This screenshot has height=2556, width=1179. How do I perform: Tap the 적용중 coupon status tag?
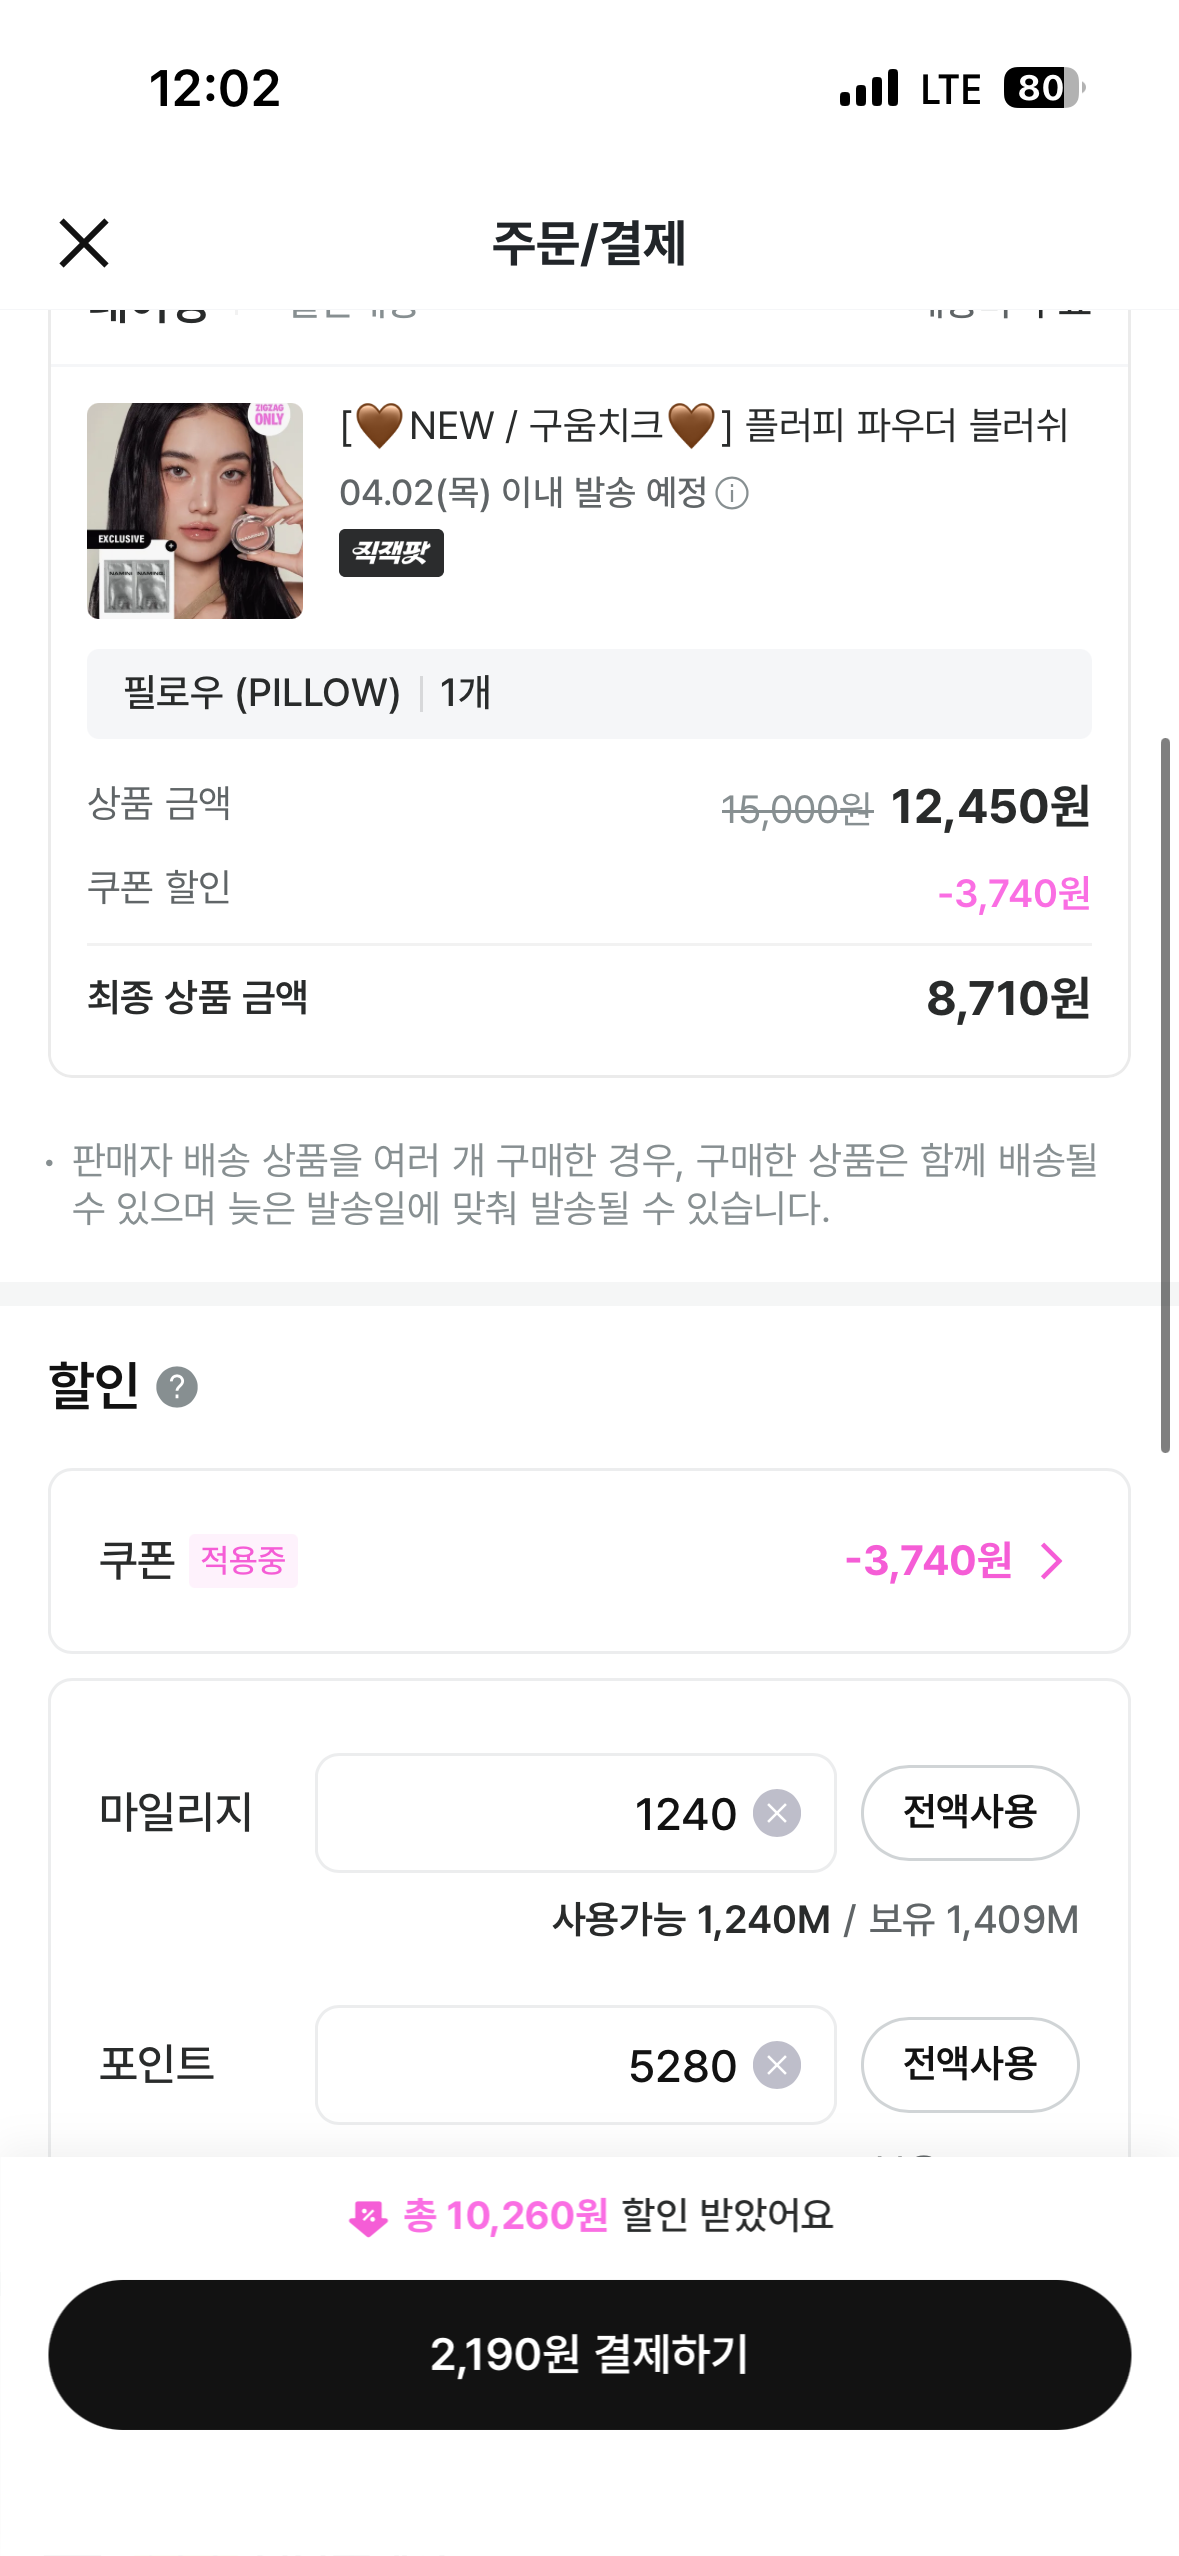pyautogui.click(x=243, y=1561)
